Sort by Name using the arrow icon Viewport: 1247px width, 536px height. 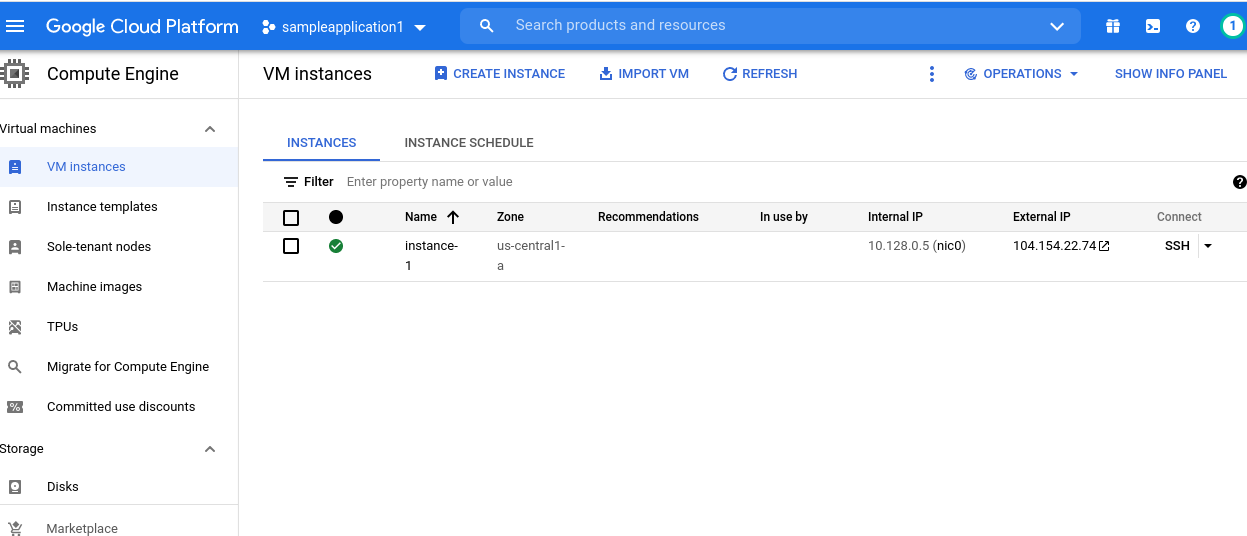pos(453,217)
